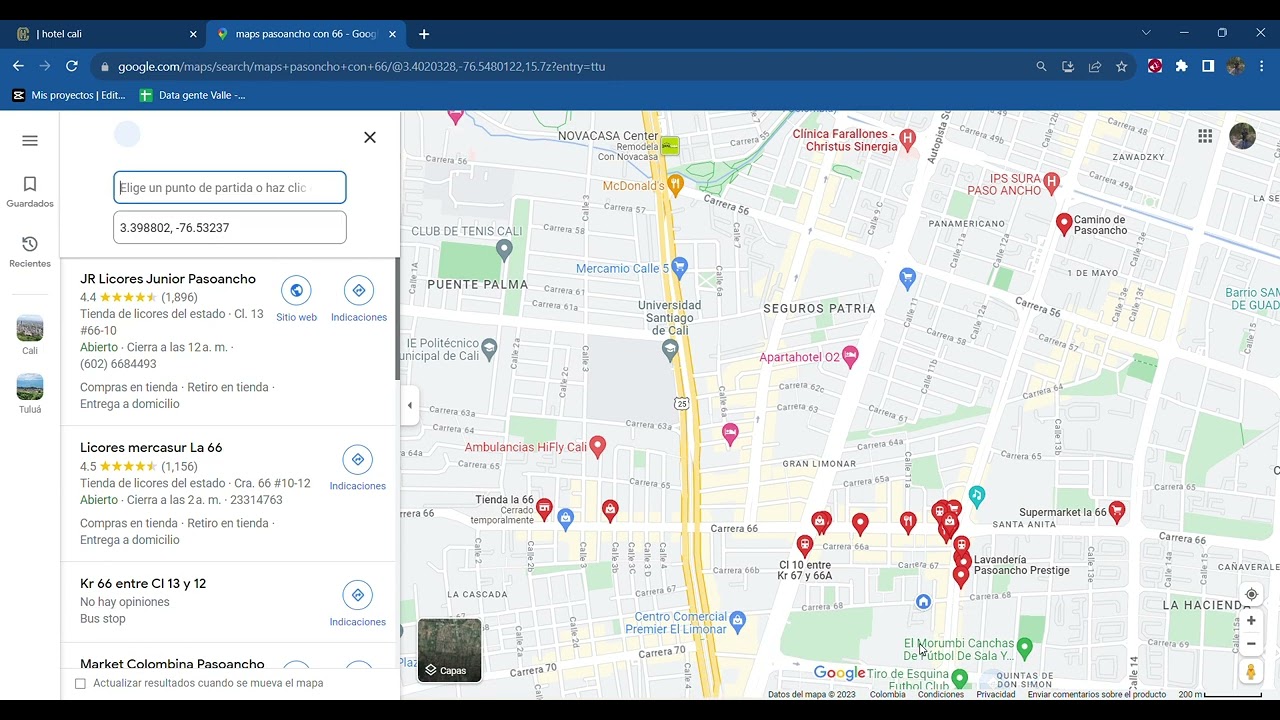
Task: Click Tienda la 66 store marker
Action: pyautogui.click(x=544, y=509)
